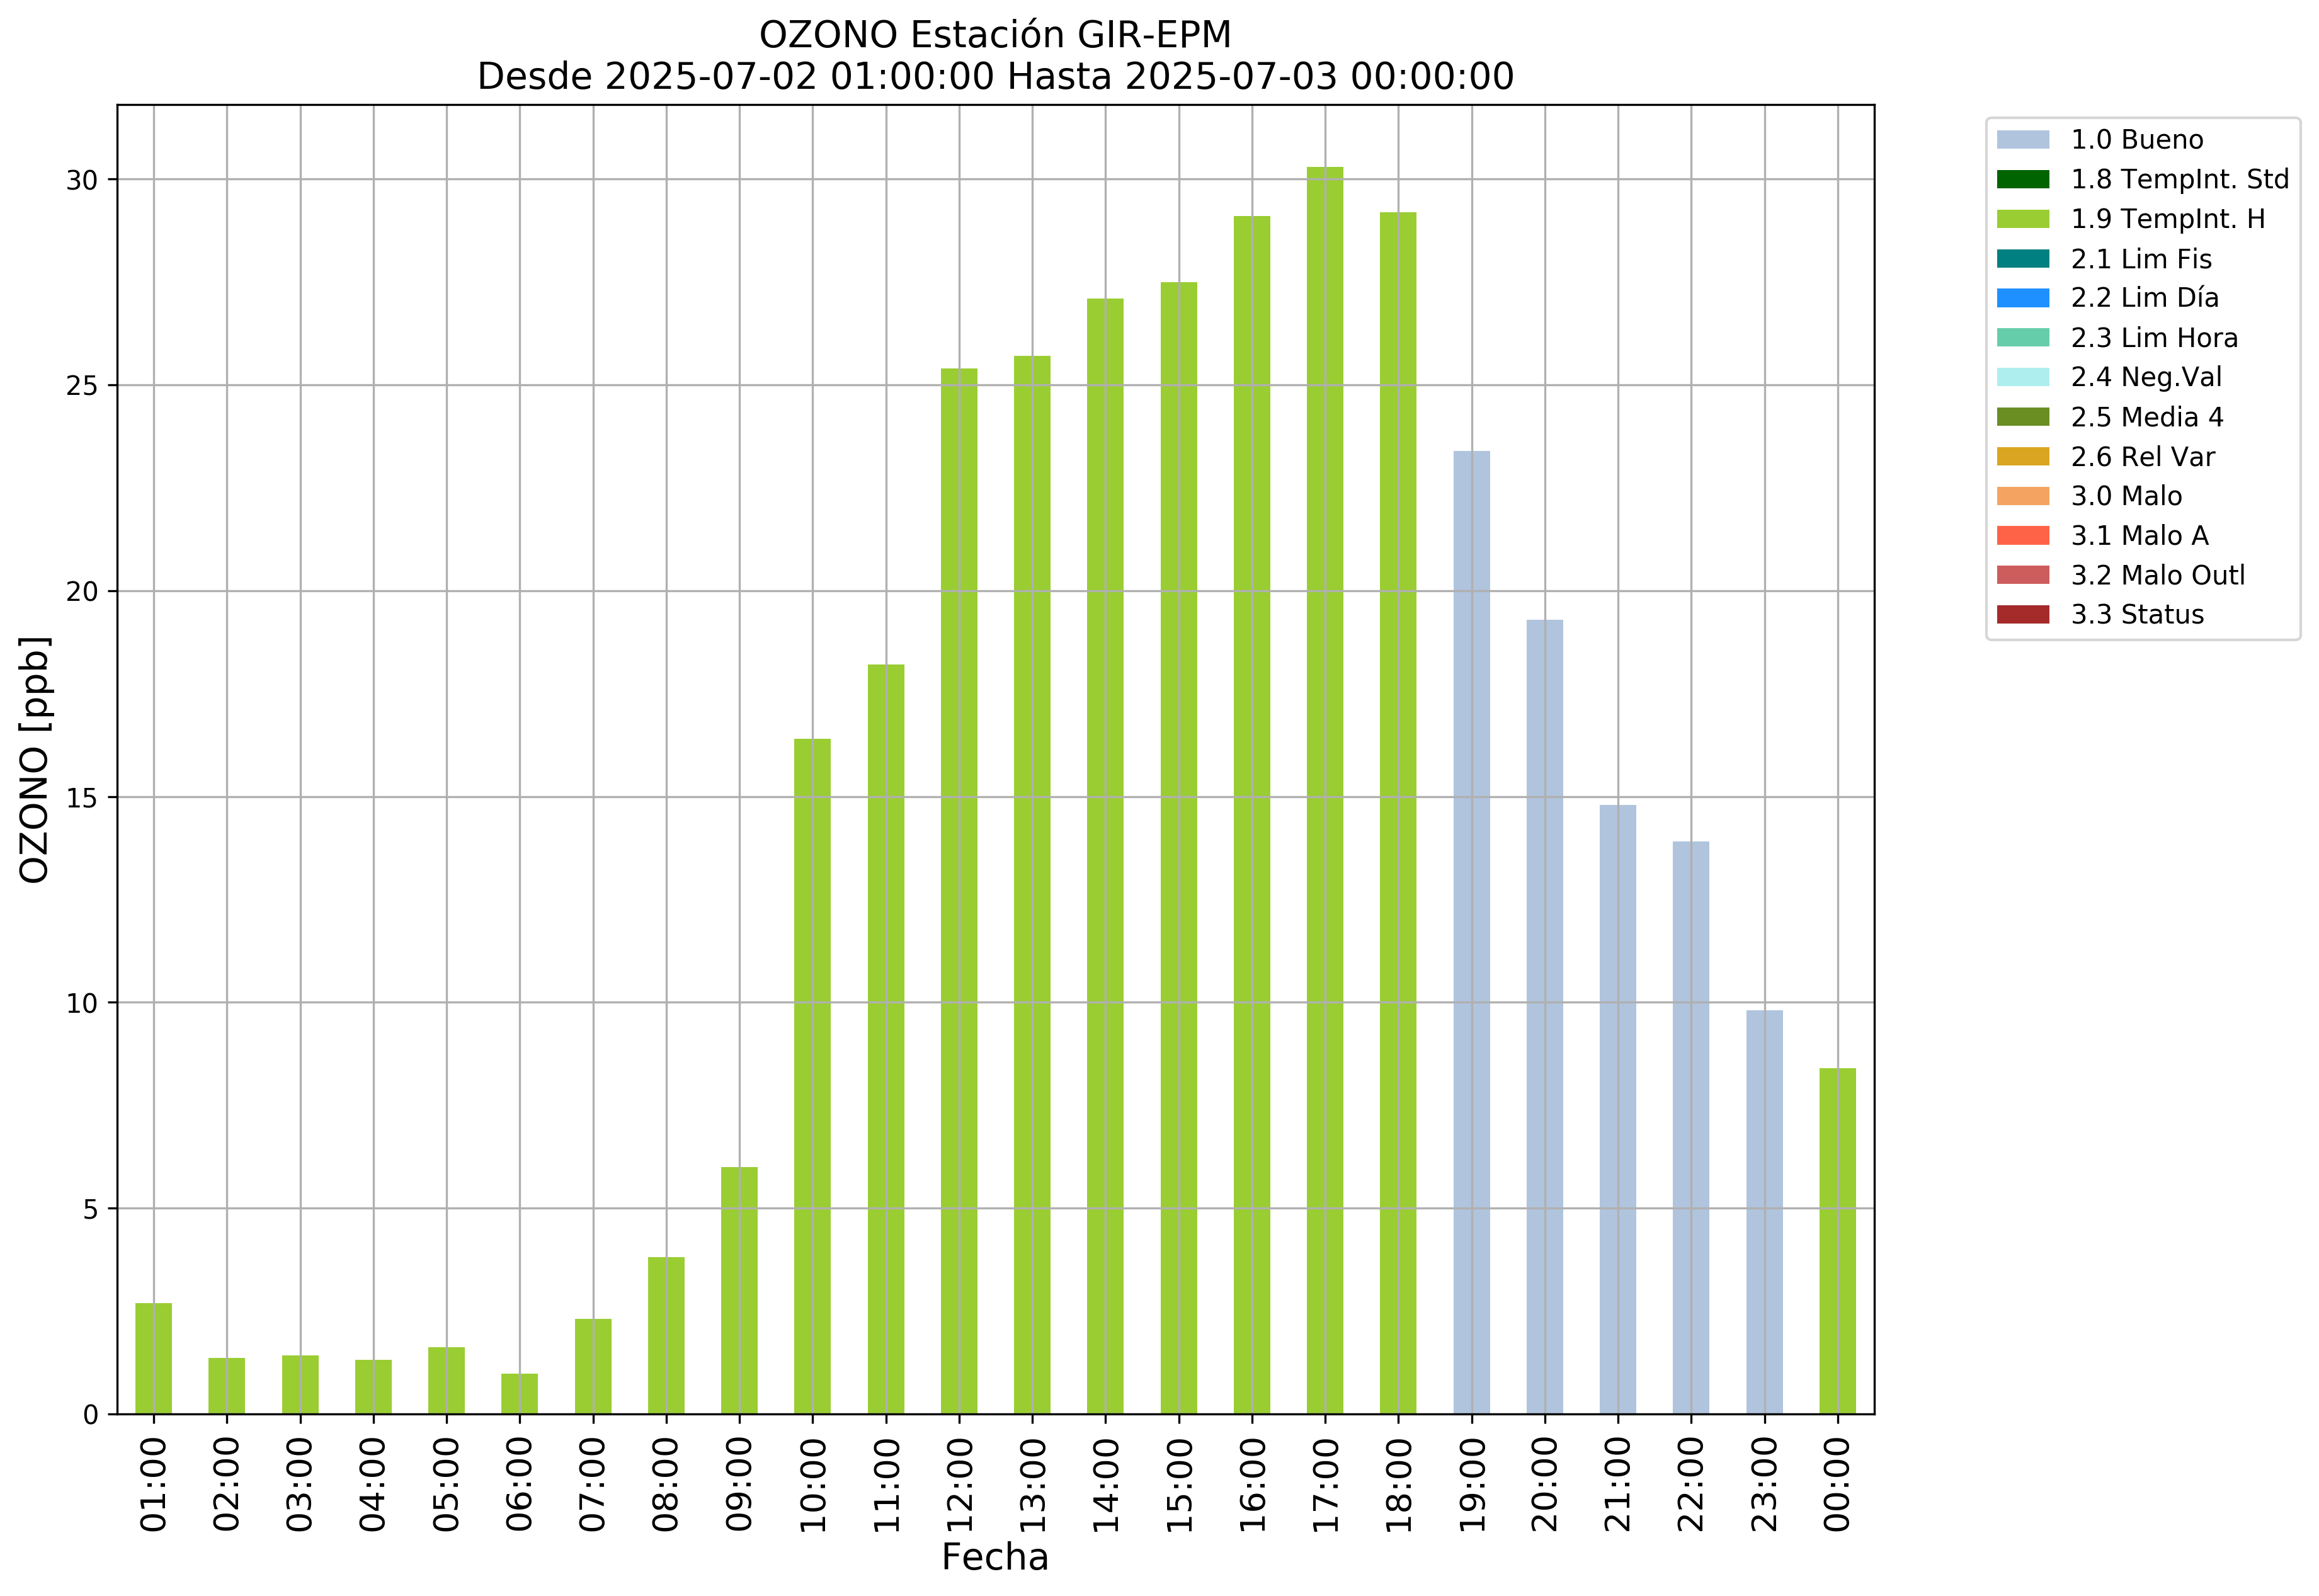Click the 1.8 TempInt. Std legend label

click(x=2179, y=180)
